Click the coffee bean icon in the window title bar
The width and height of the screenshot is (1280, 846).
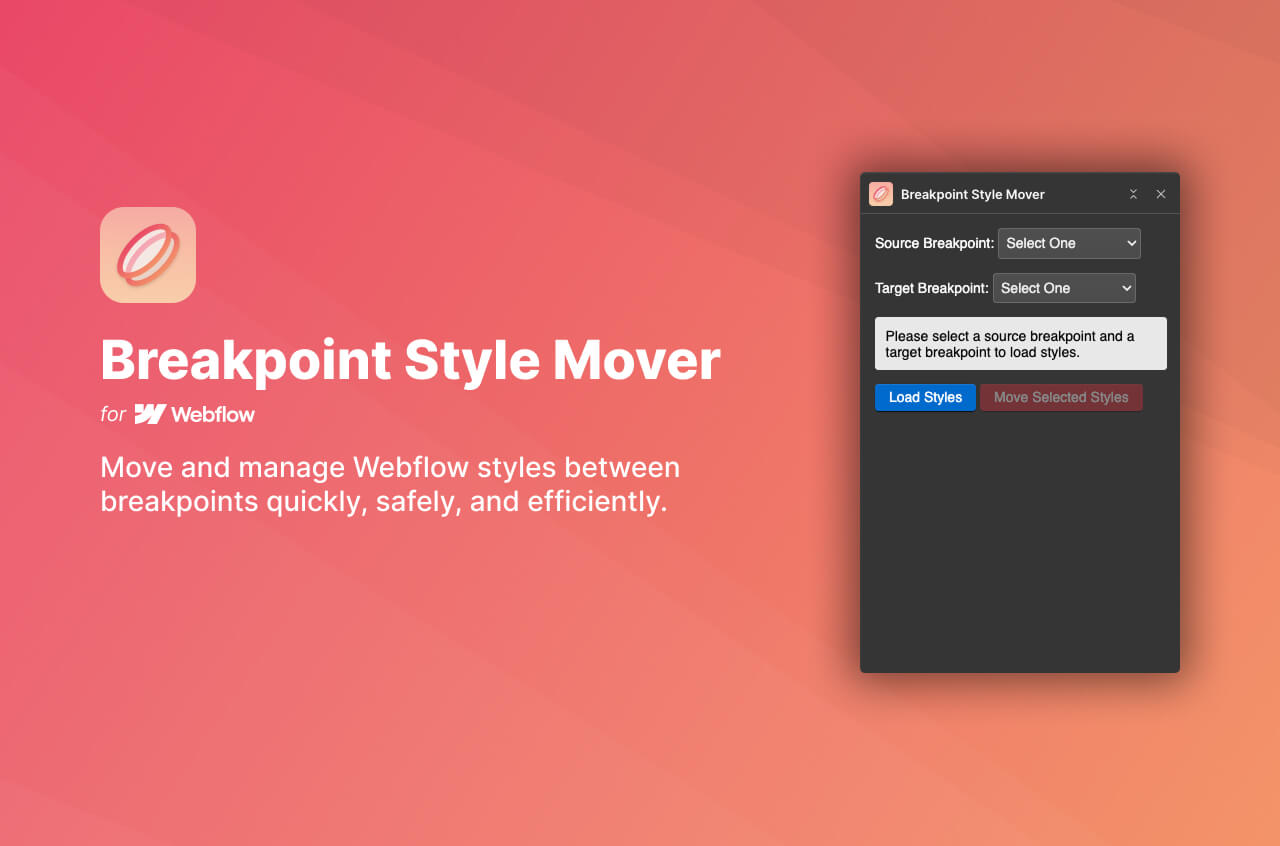coord(880,194)
